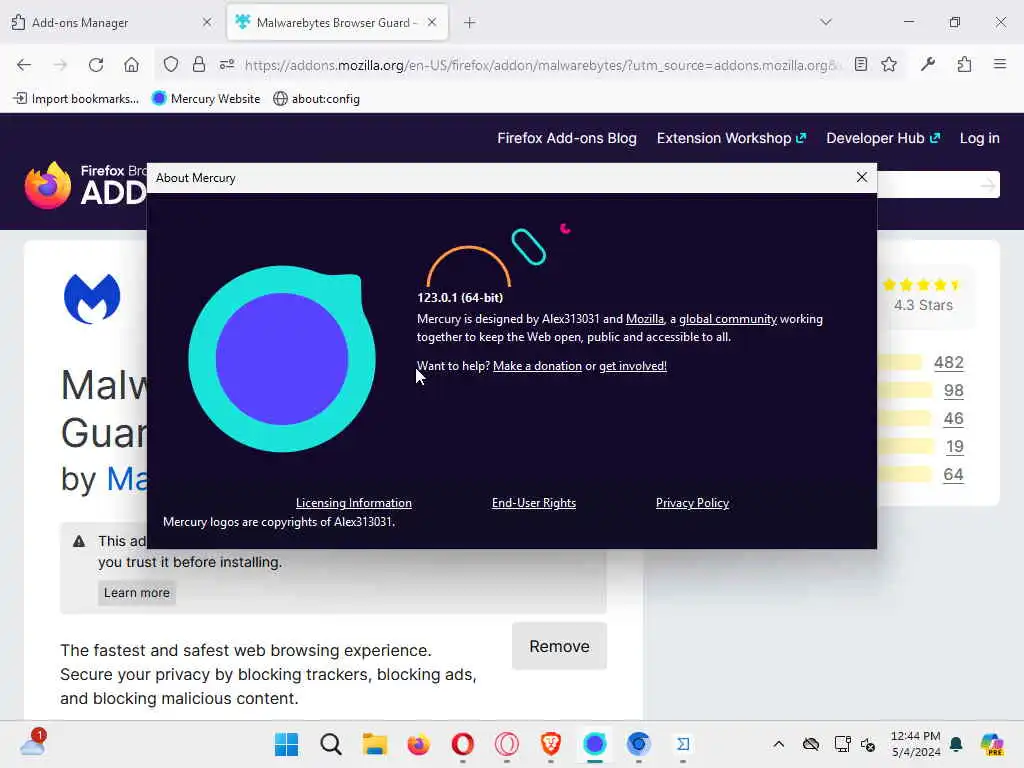The image size is (1024, 768).
Task: Click the Remove add-on button
Action: click(x=559, y=646)
